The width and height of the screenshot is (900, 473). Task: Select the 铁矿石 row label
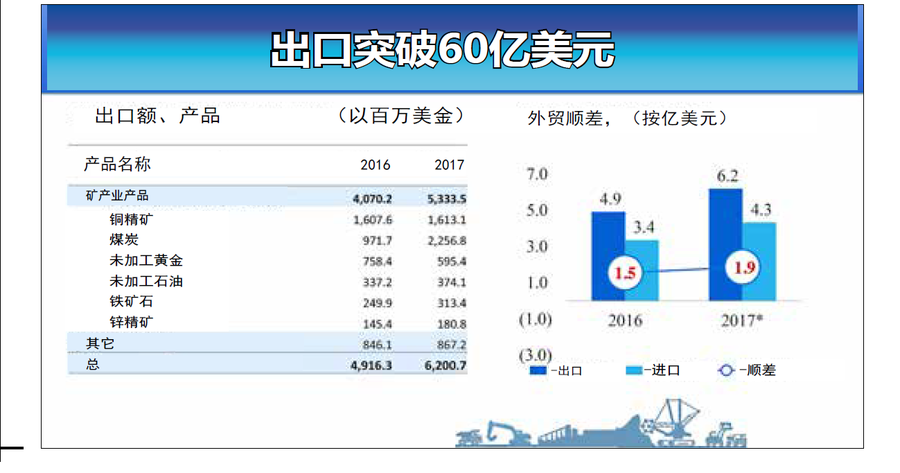click(x=131, y=301)
